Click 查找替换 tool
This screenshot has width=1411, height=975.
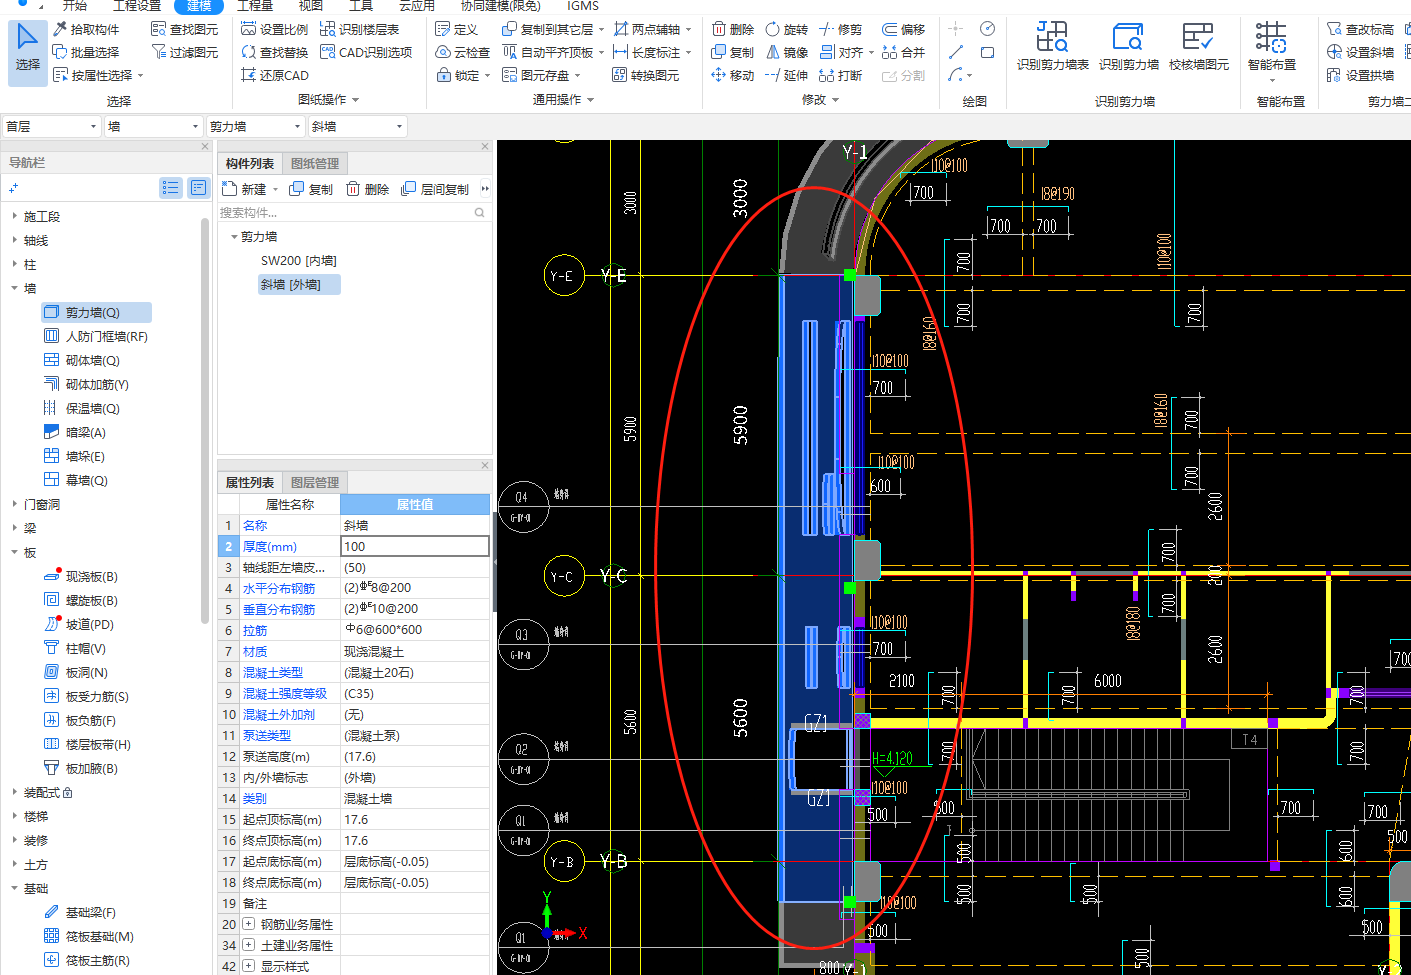pyautogui.click(x=275, y=52)
